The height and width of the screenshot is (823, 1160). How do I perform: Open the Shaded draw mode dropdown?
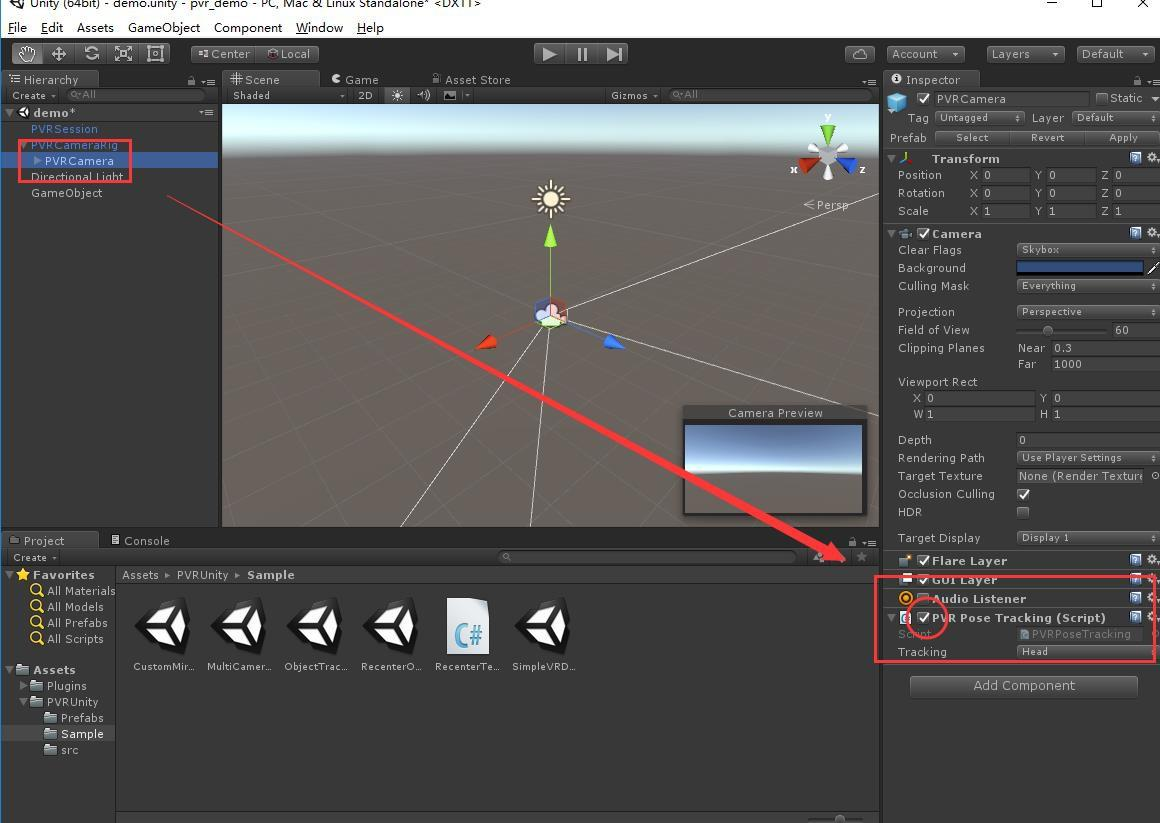point(288,95)
